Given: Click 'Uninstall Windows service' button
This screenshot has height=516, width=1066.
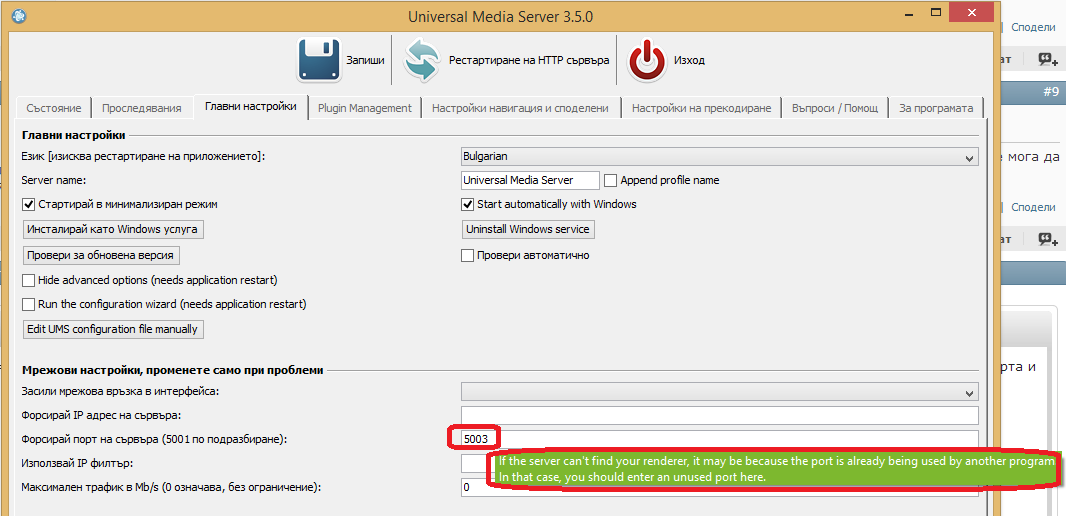Looking at the screenshot, I should (528, 229).
